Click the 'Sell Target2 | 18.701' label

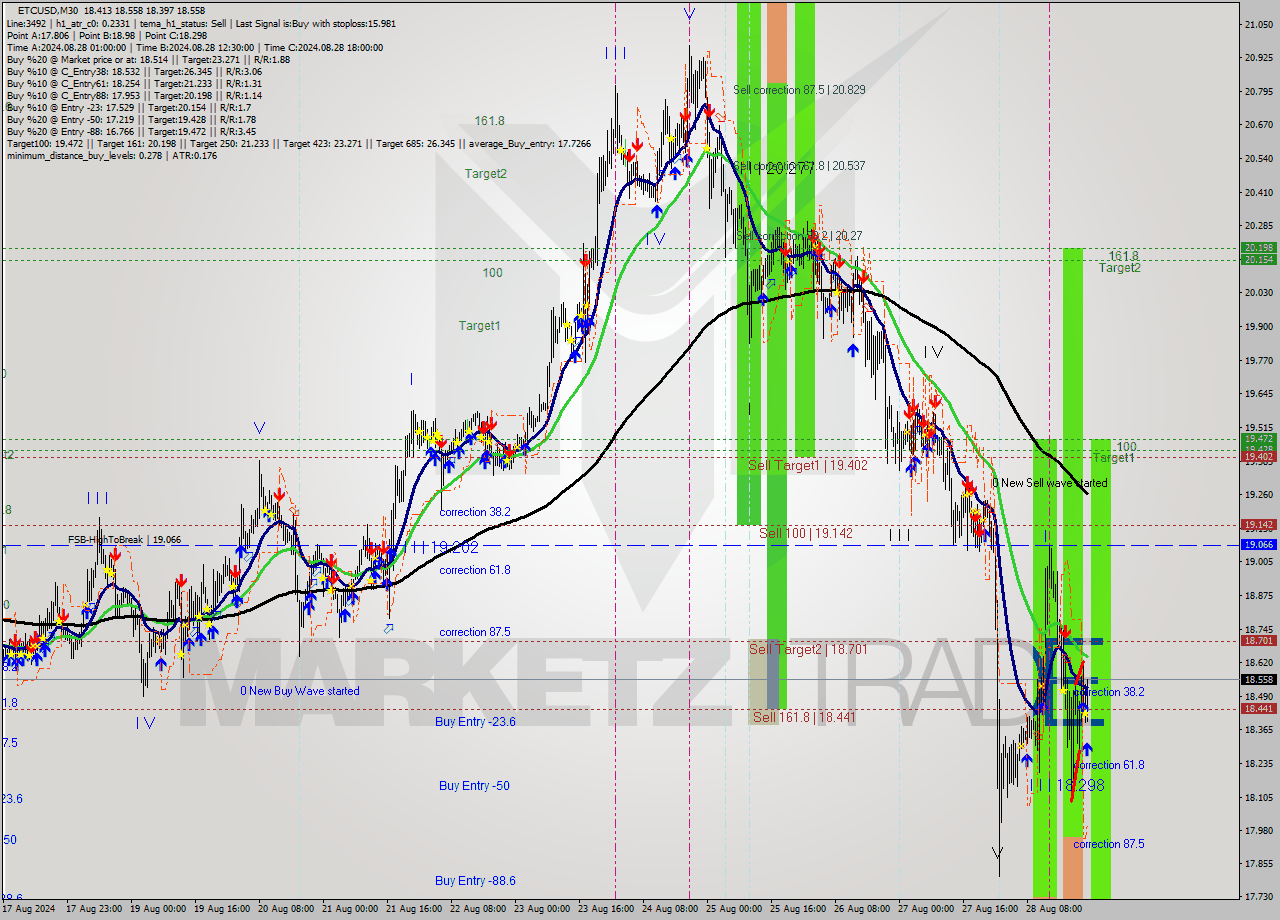808,649
